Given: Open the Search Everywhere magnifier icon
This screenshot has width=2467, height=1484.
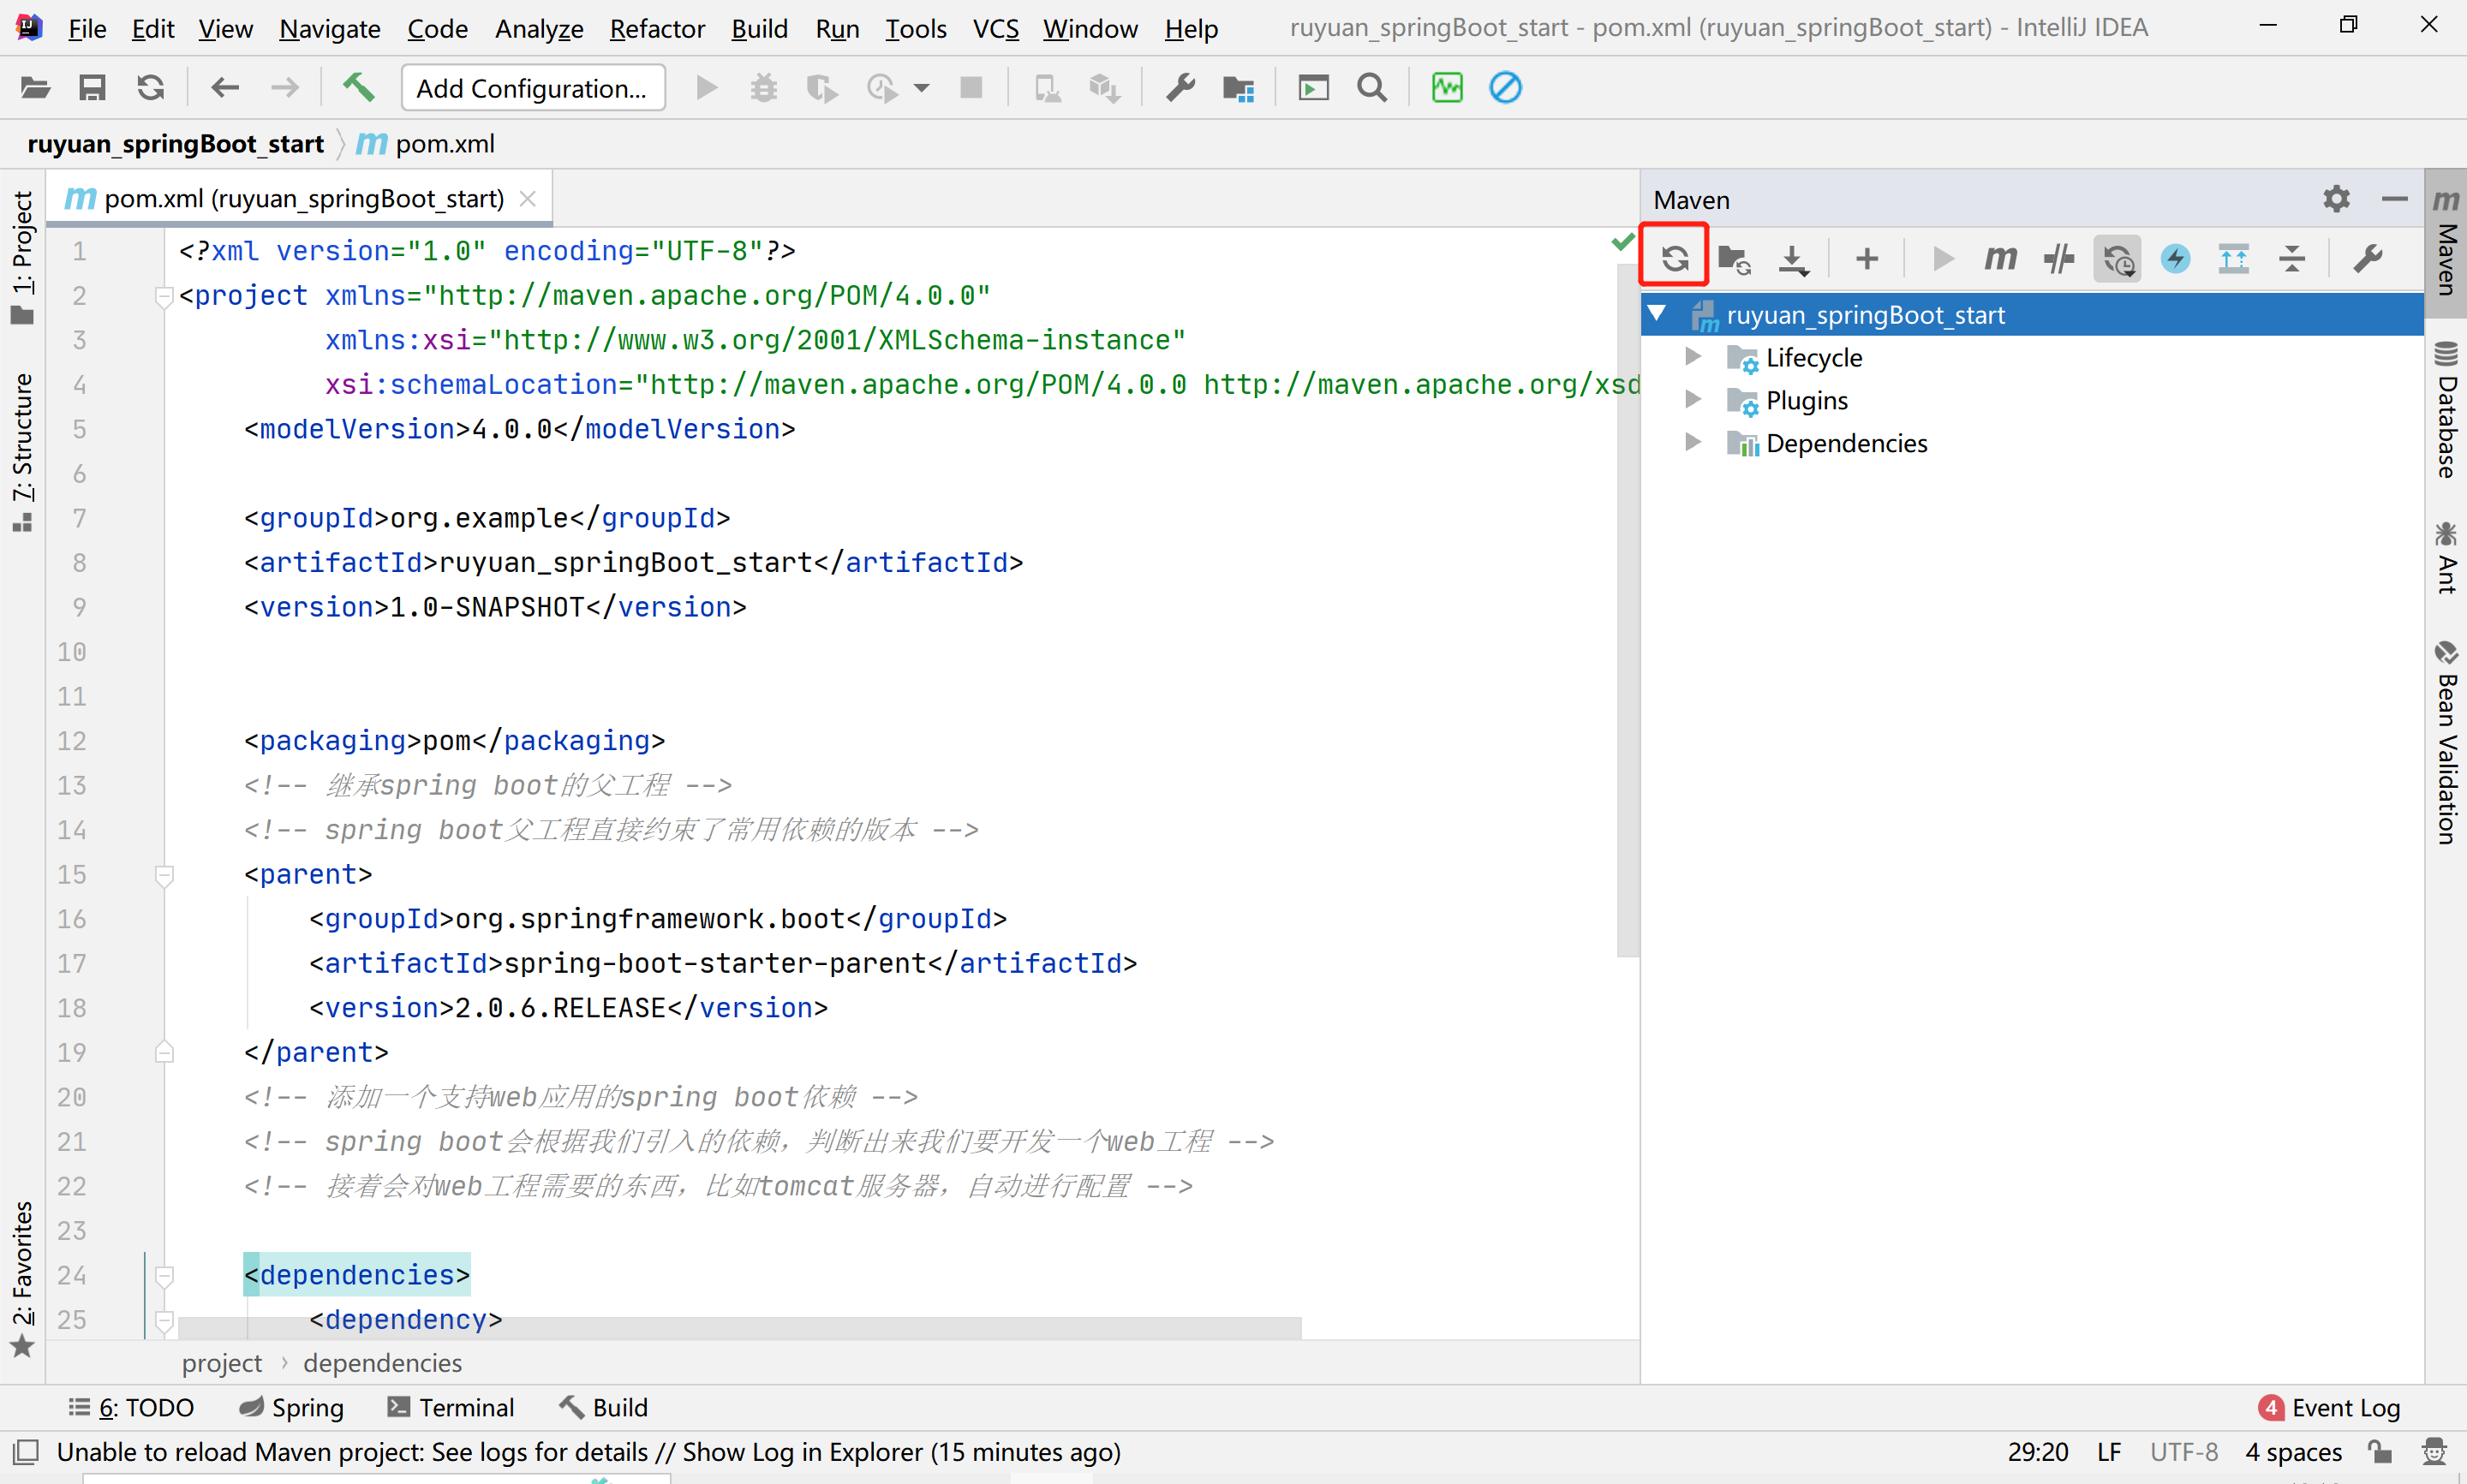Looking at the screenshot, I should [1372, 88].
